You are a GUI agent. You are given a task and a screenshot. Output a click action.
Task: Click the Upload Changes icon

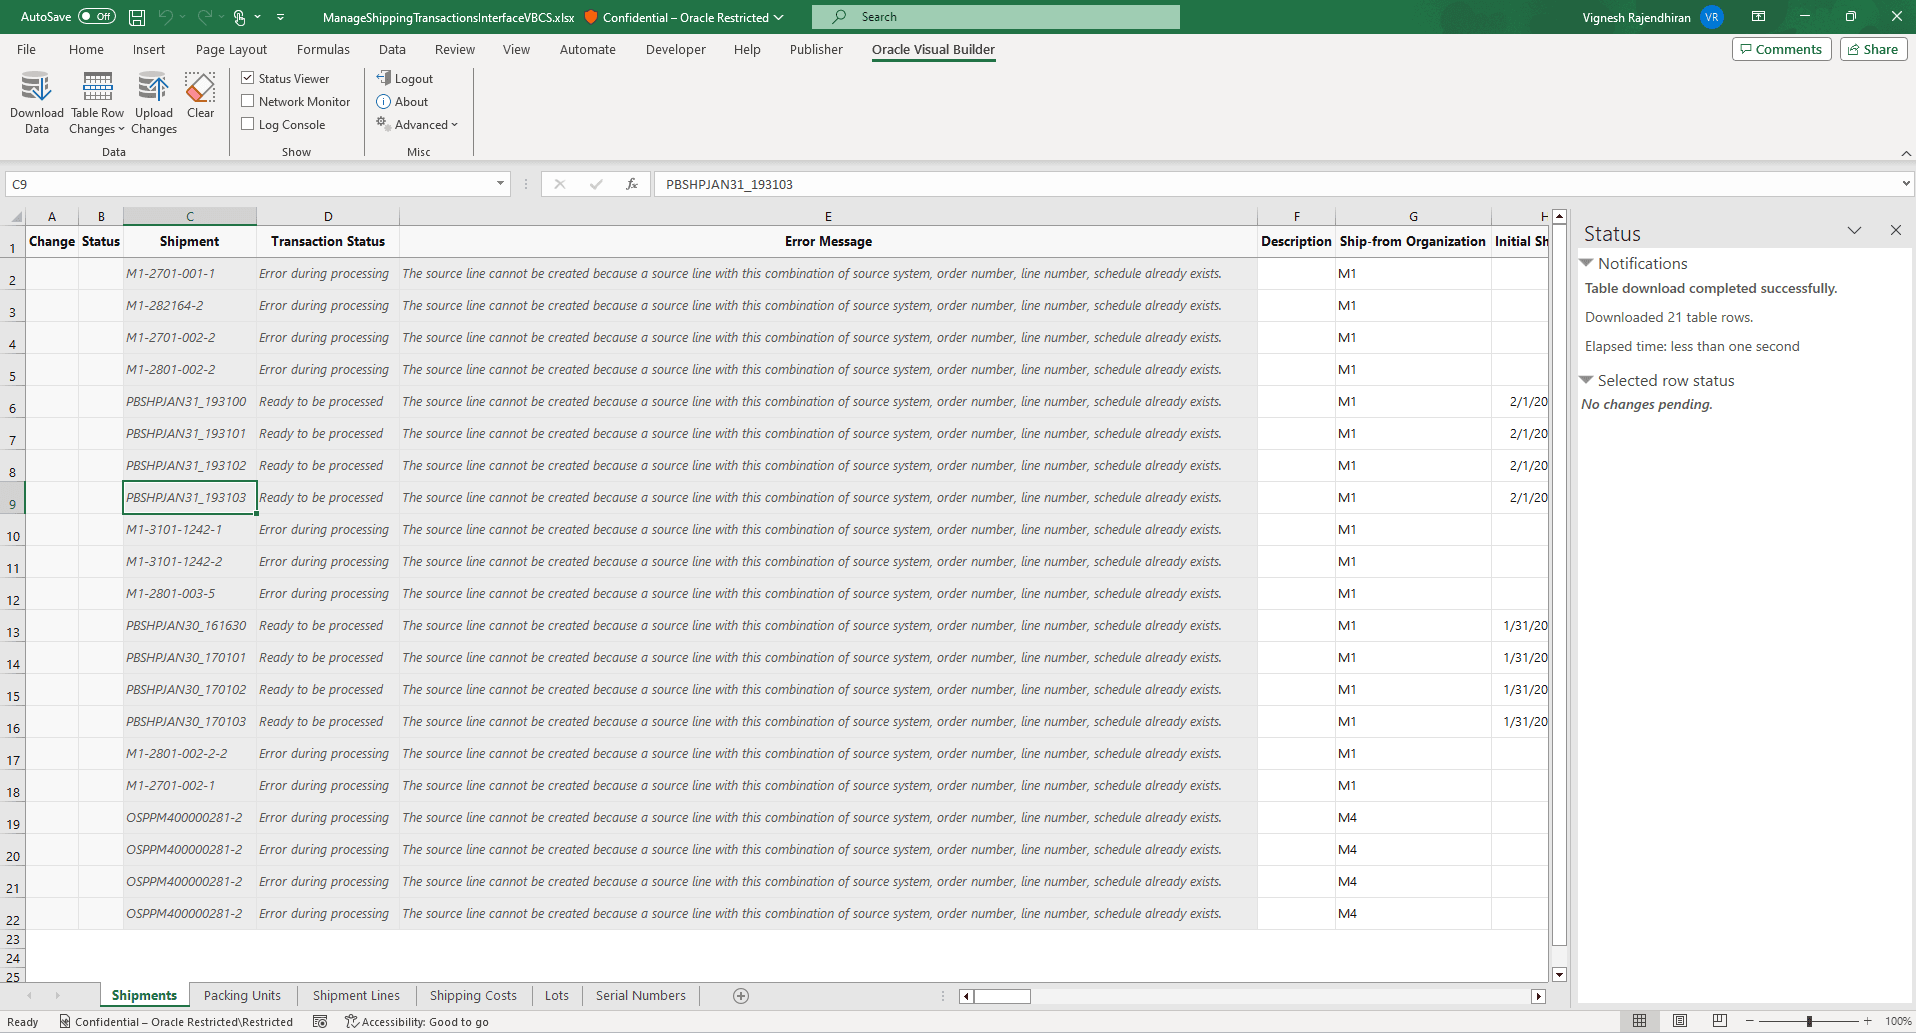coord(153,101)
